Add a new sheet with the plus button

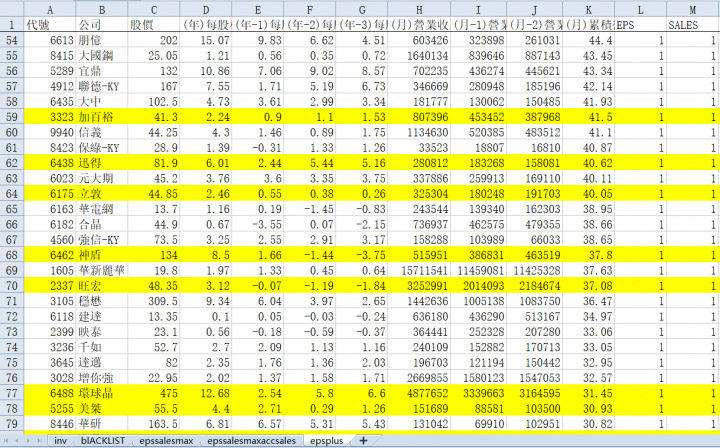click(x=363, y=441)
